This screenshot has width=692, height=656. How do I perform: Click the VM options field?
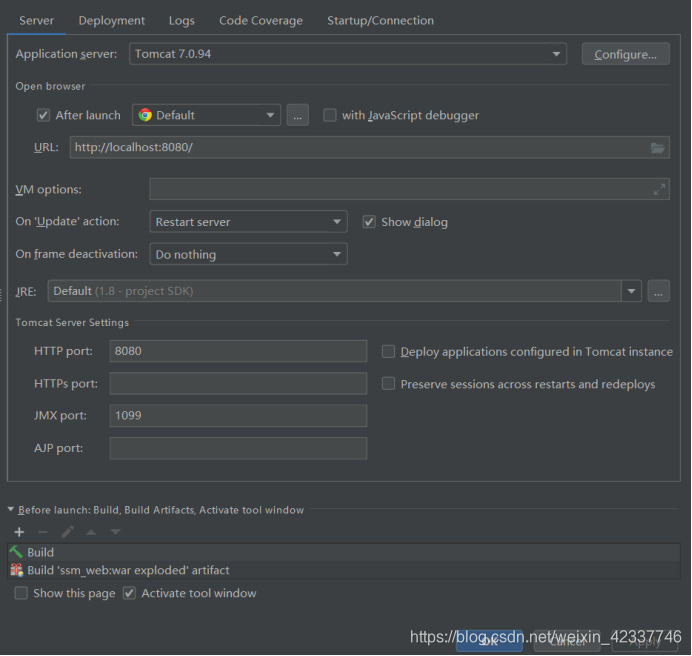point(409,189)
